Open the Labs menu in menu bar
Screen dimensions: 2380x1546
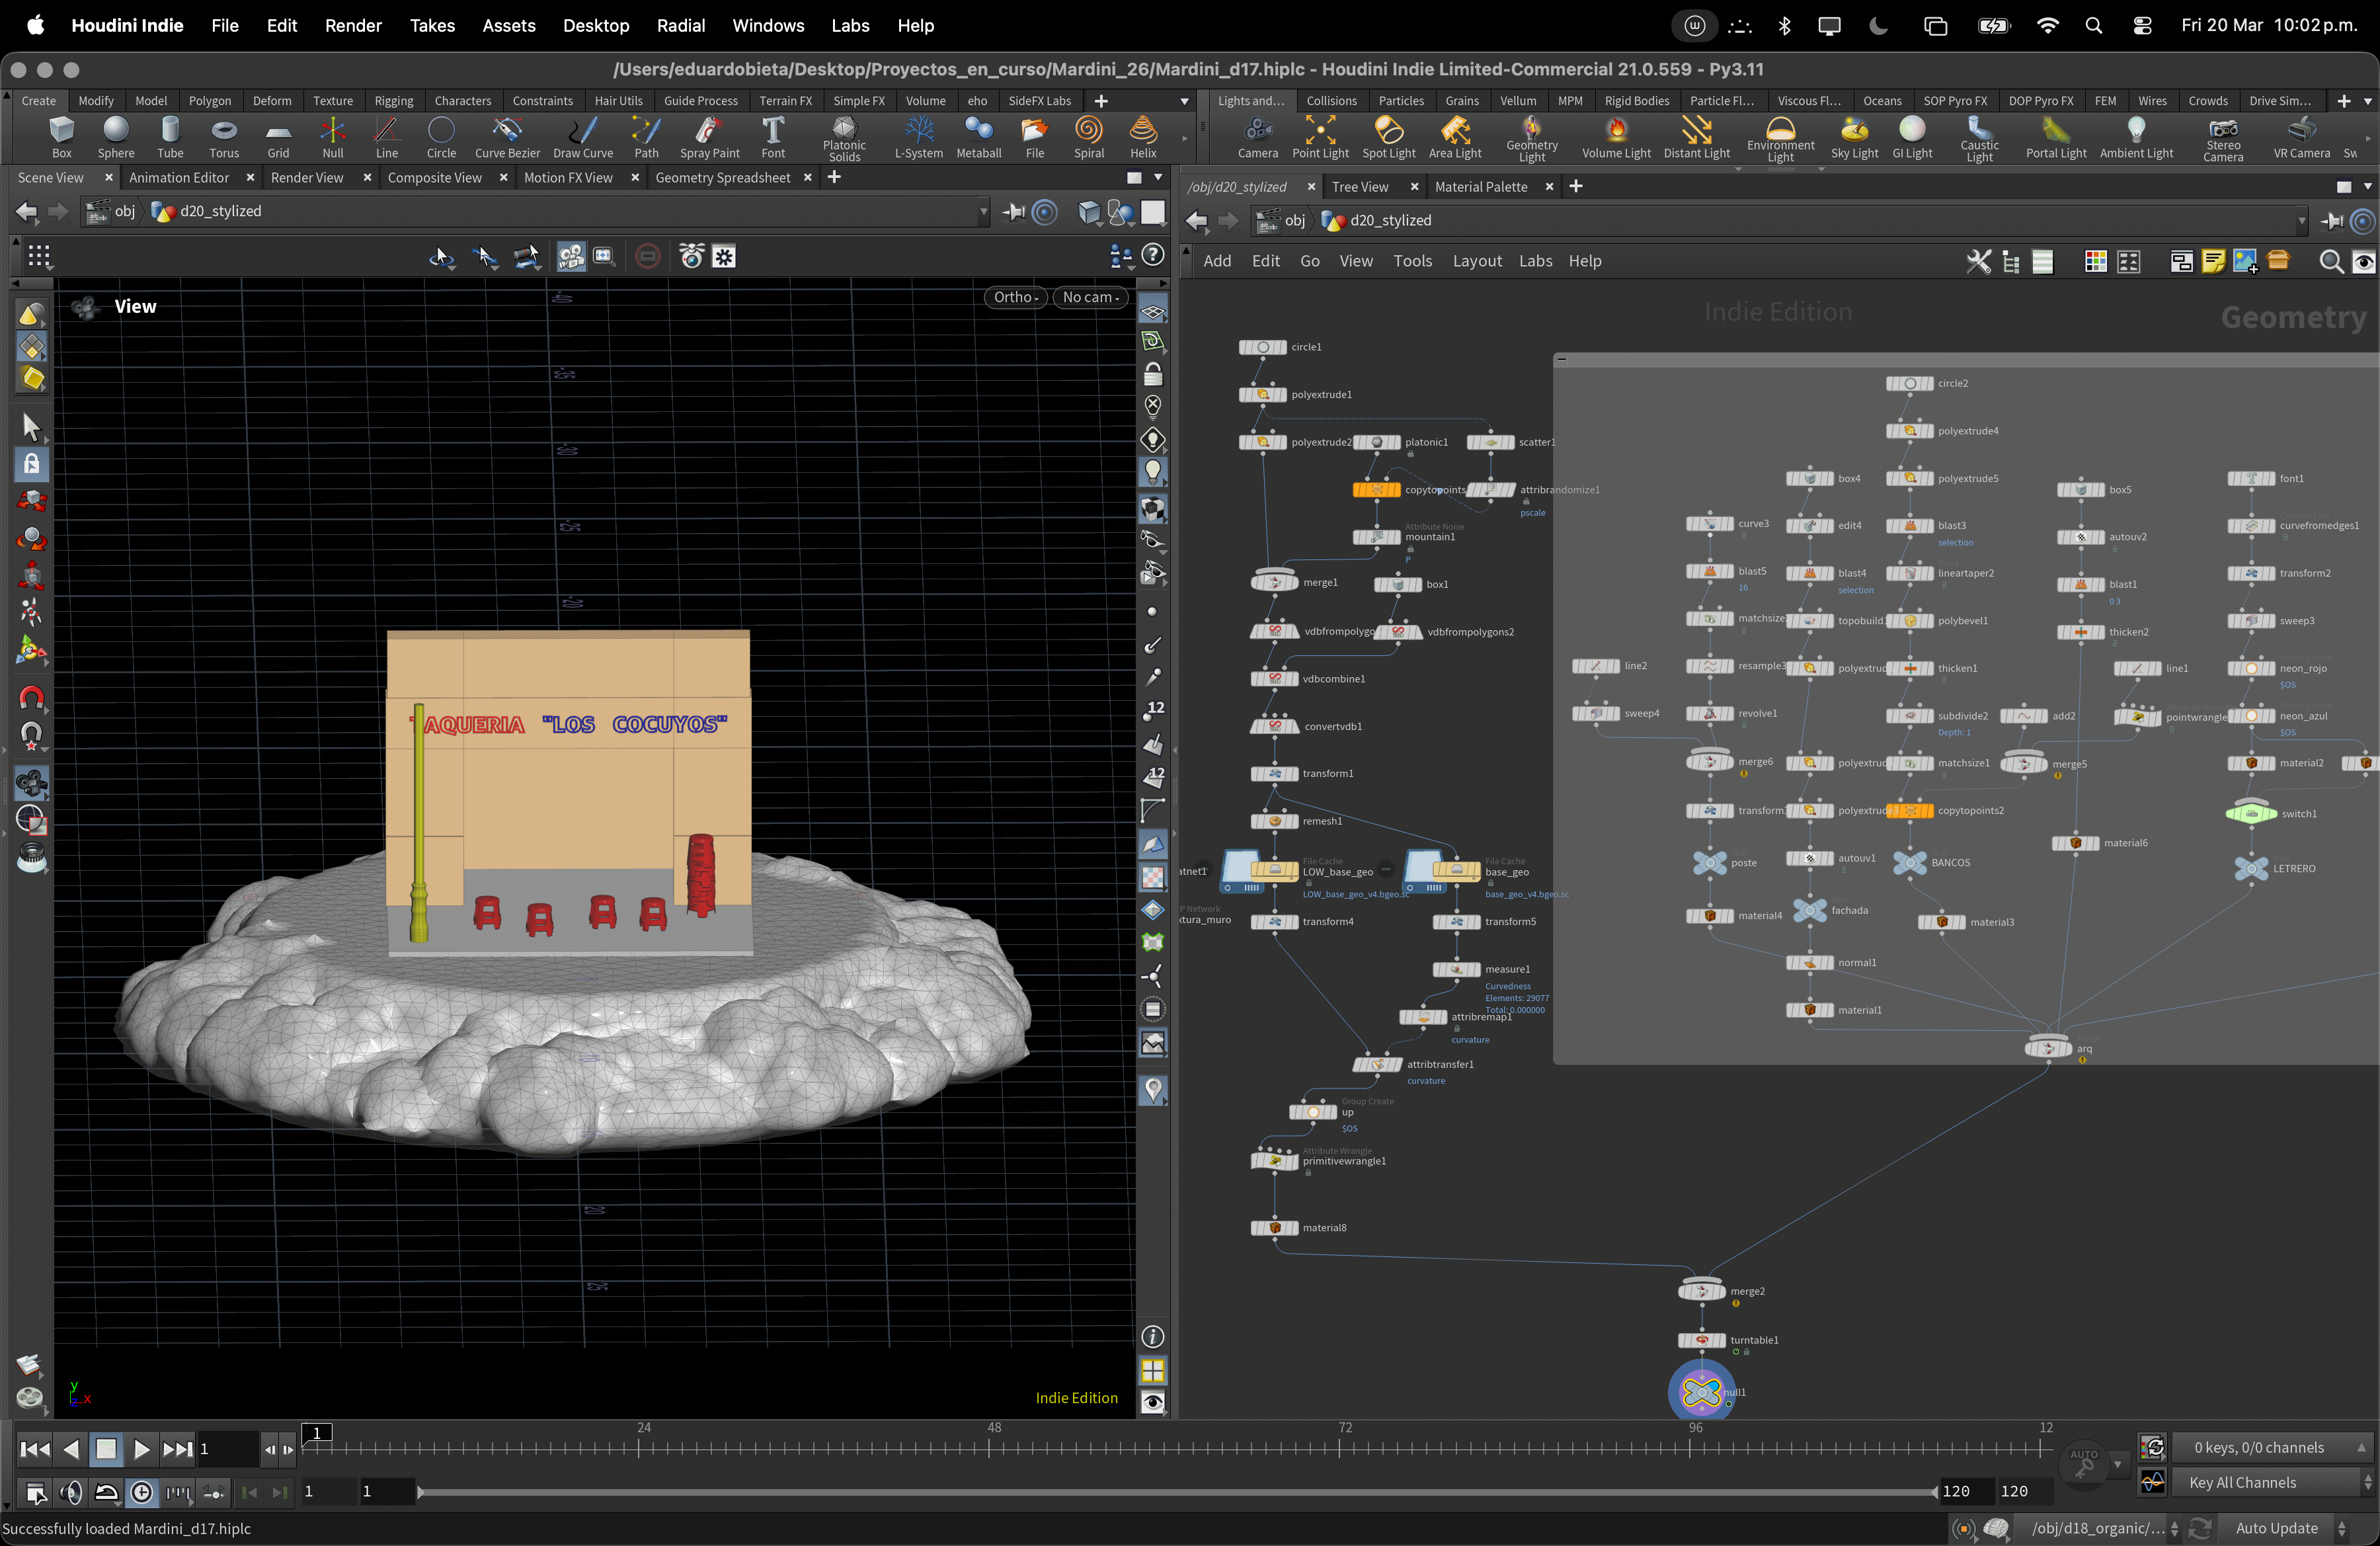coord(850,25)
